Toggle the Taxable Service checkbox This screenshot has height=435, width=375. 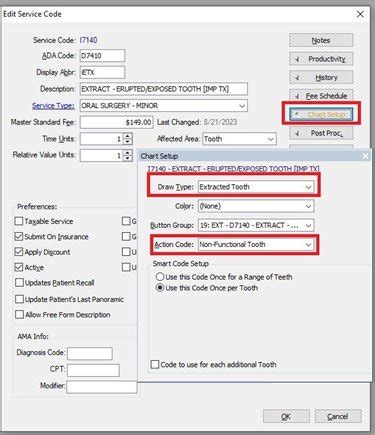pos(19,221)
